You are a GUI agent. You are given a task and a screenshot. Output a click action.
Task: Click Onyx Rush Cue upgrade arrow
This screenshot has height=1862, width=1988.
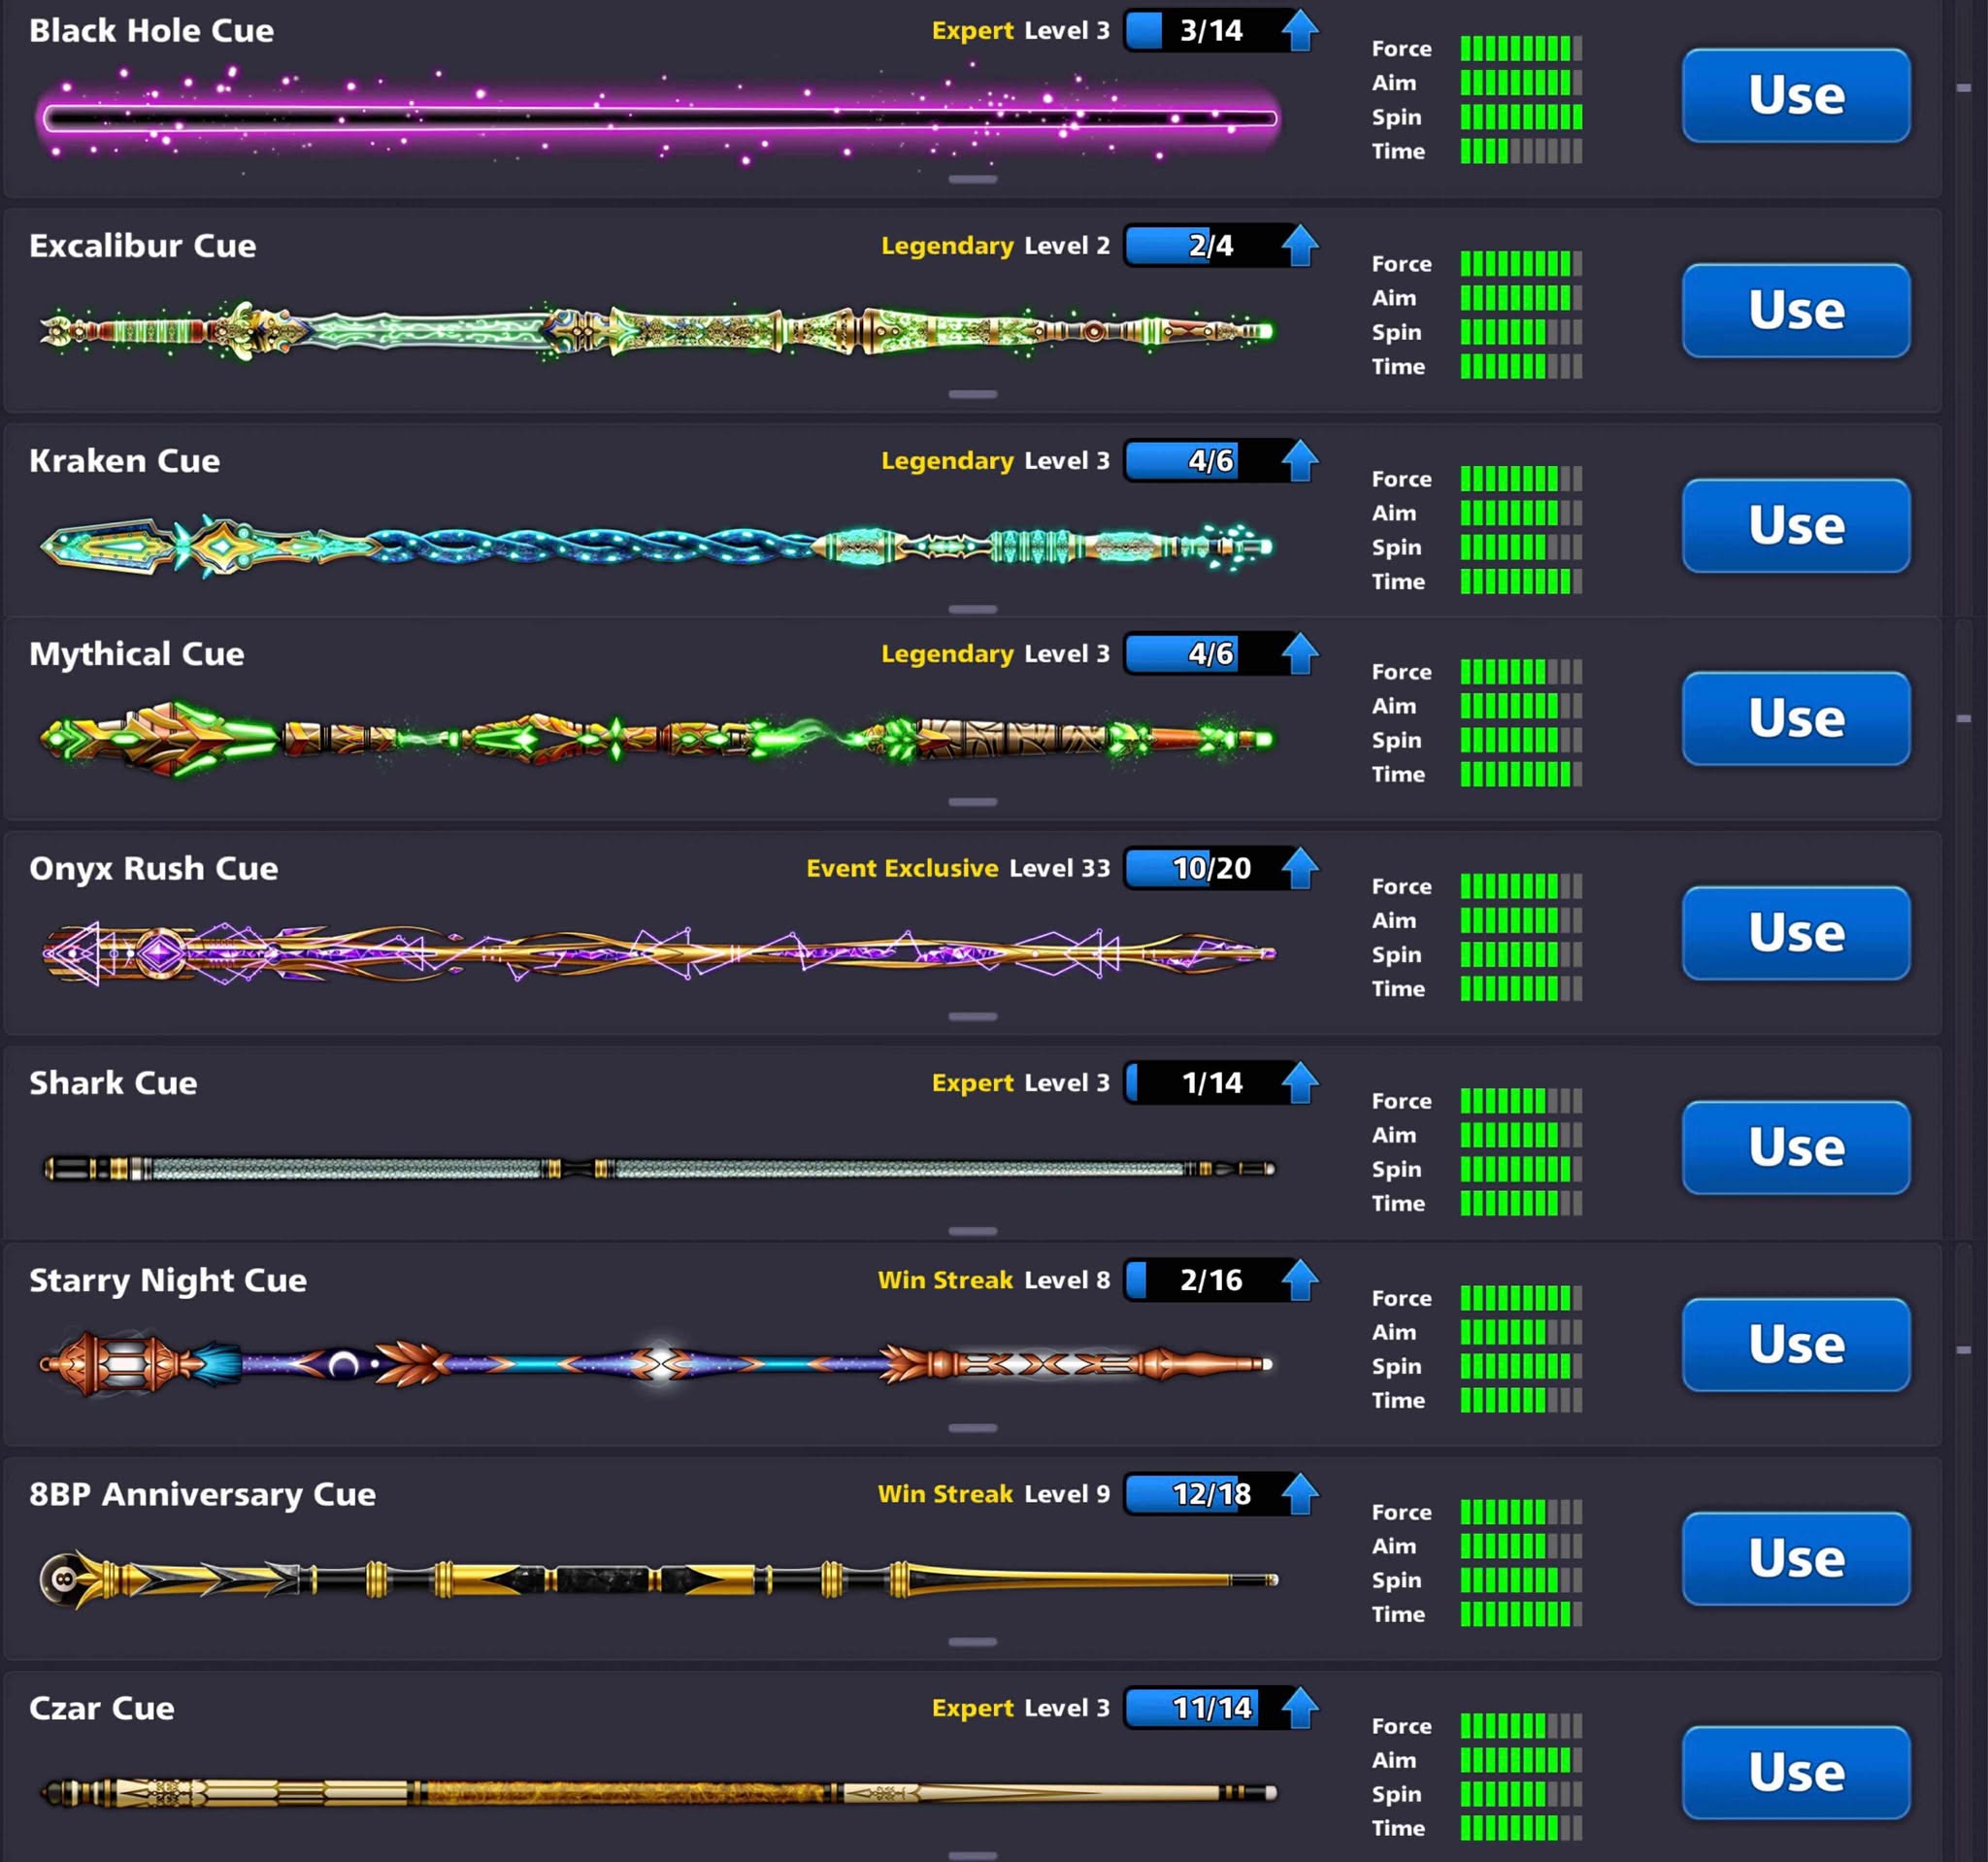pos(1300,868)
